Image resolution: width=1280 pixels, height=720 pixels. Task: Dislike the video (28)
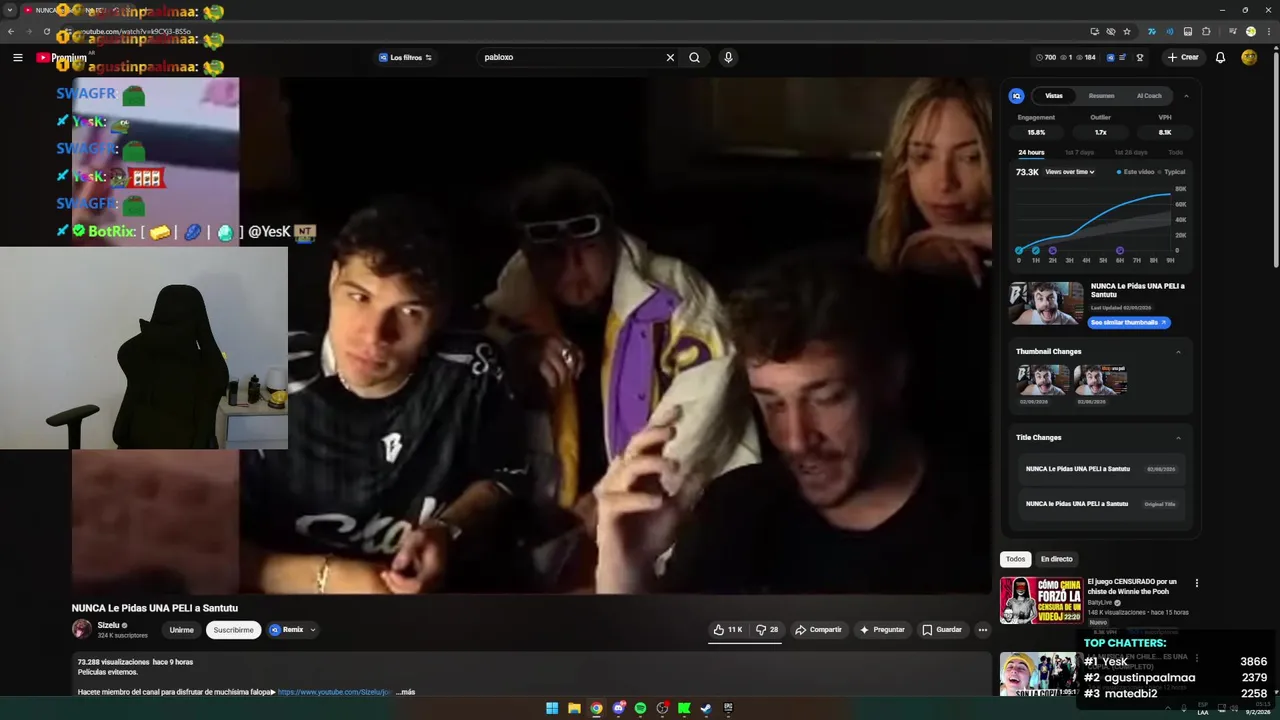pos(767,630)
